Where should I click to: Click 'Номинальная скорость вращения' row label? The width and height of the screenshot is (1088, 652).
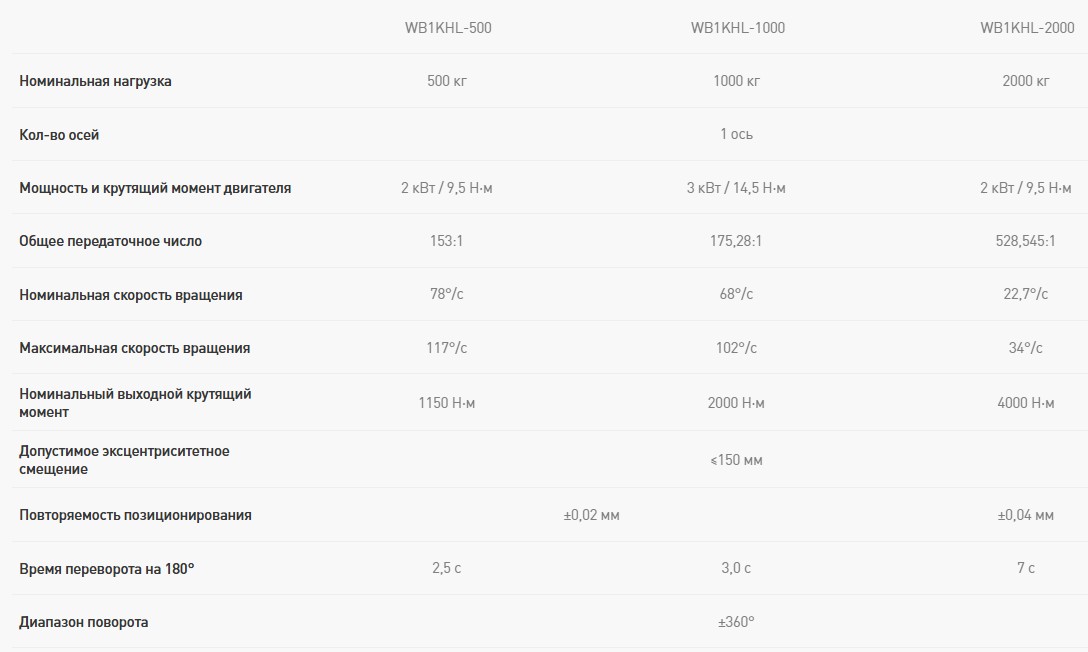point(130,295)
